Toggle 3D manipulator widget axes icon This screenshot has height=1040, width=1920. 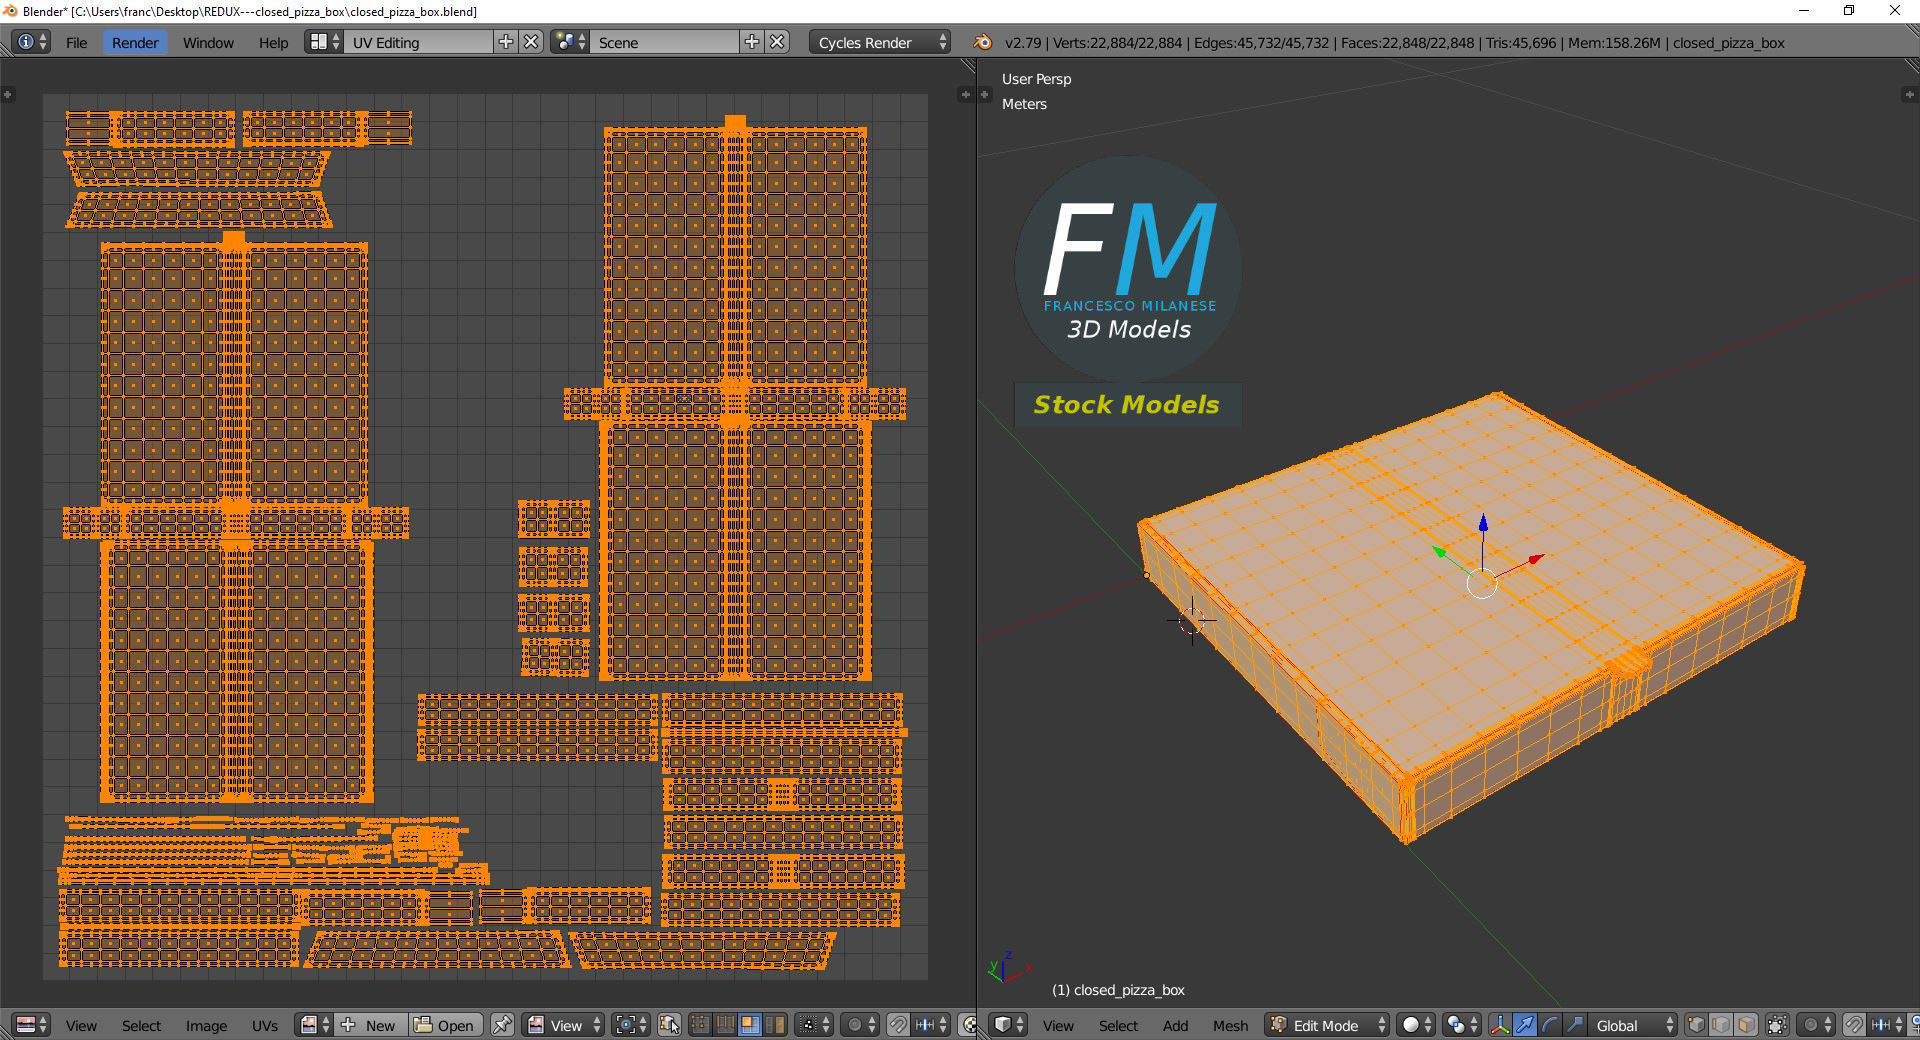1500,1025
